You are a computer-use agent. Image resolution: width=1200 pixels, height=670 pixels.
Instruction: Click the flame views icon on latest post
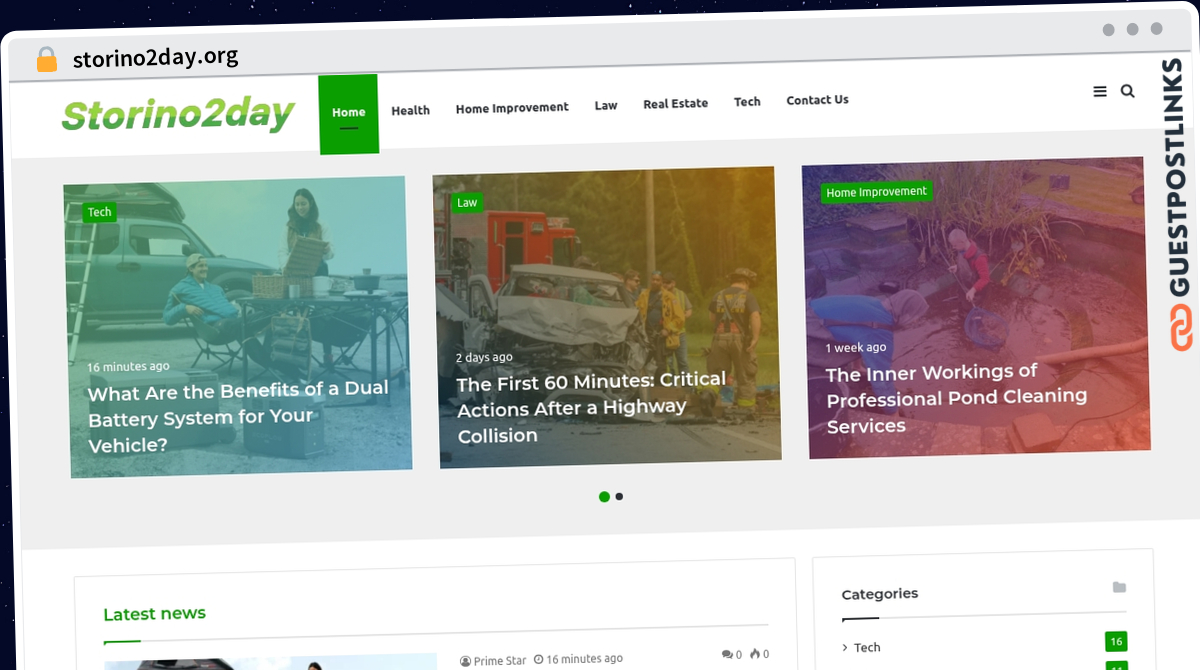coord(756,654)
